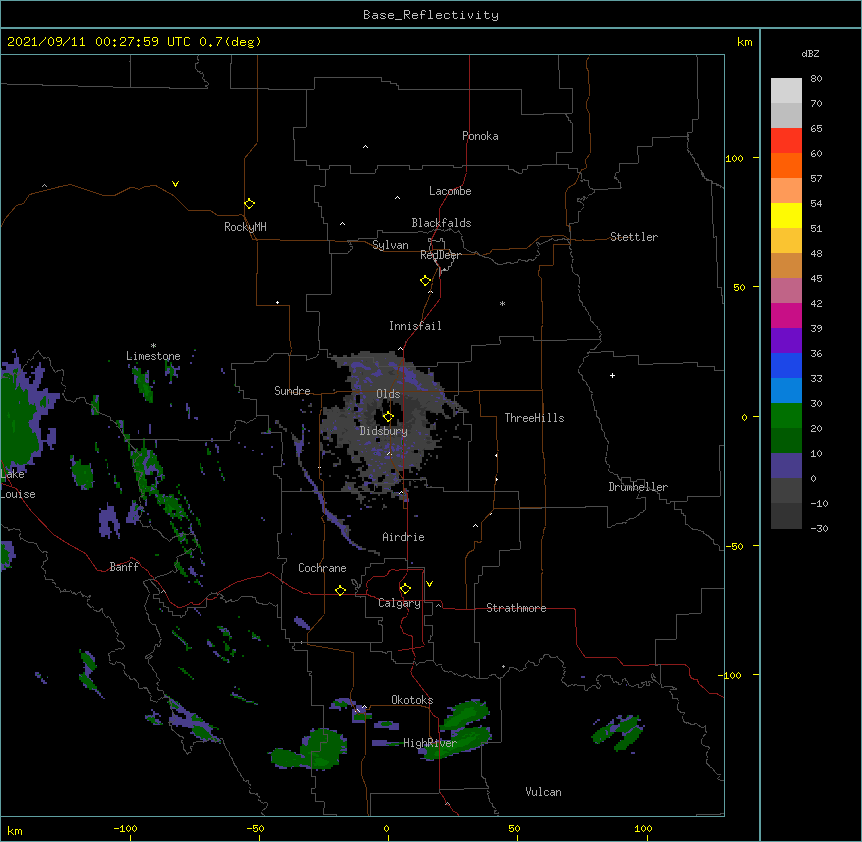Viewport: 862px width, 842px height.
Task: Click the -100 tick label on bottom axis
Action: pyautogui.click(x=125, y=829)
